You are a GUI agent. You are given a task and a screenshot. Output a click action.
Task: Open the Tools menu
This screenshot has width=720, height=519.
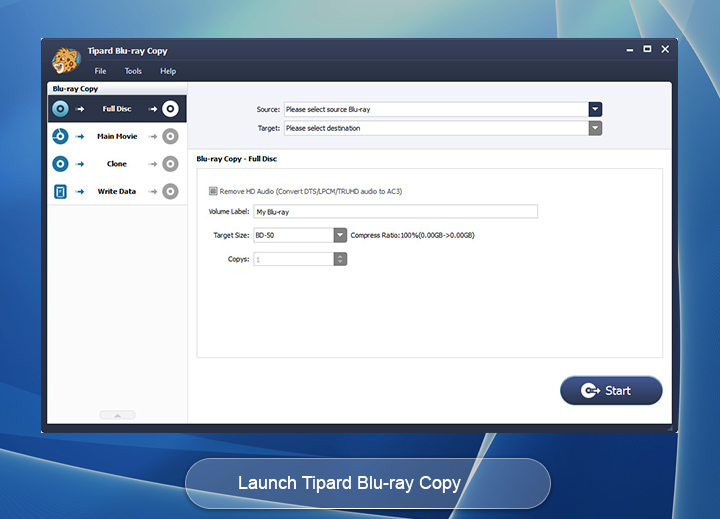[133, 71]
